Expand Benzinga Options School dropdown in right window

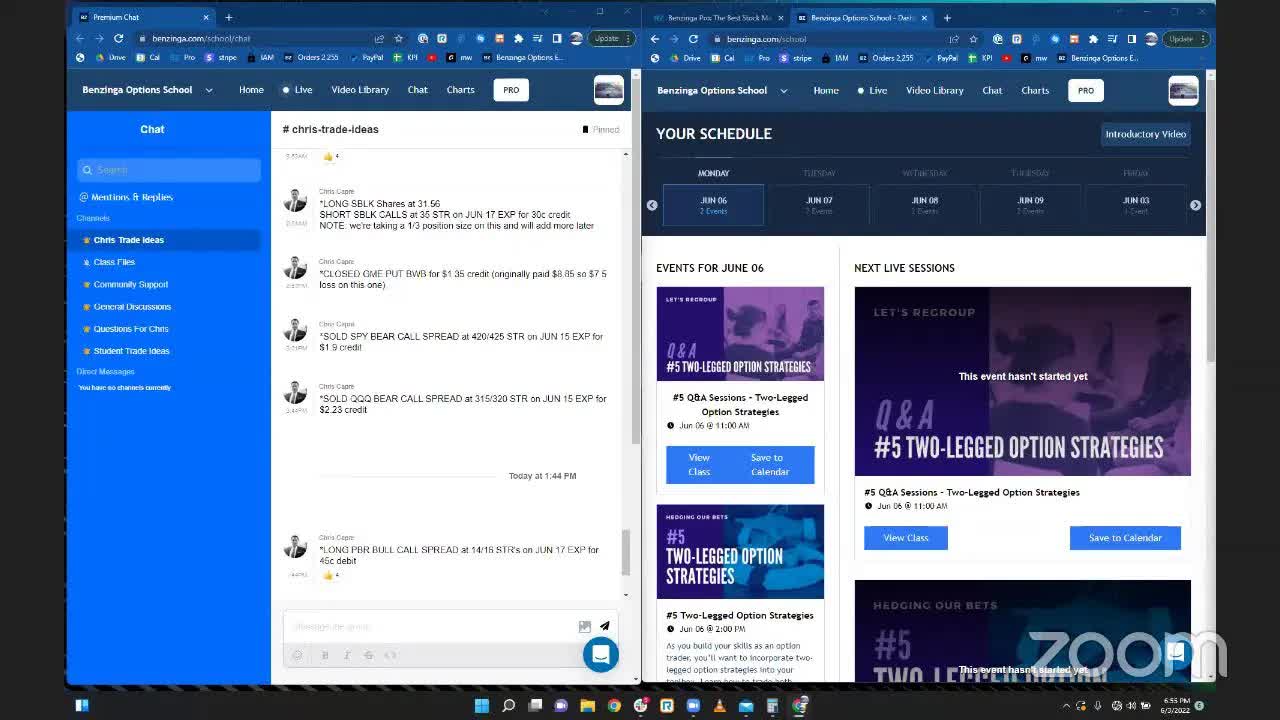pos(784,90)
